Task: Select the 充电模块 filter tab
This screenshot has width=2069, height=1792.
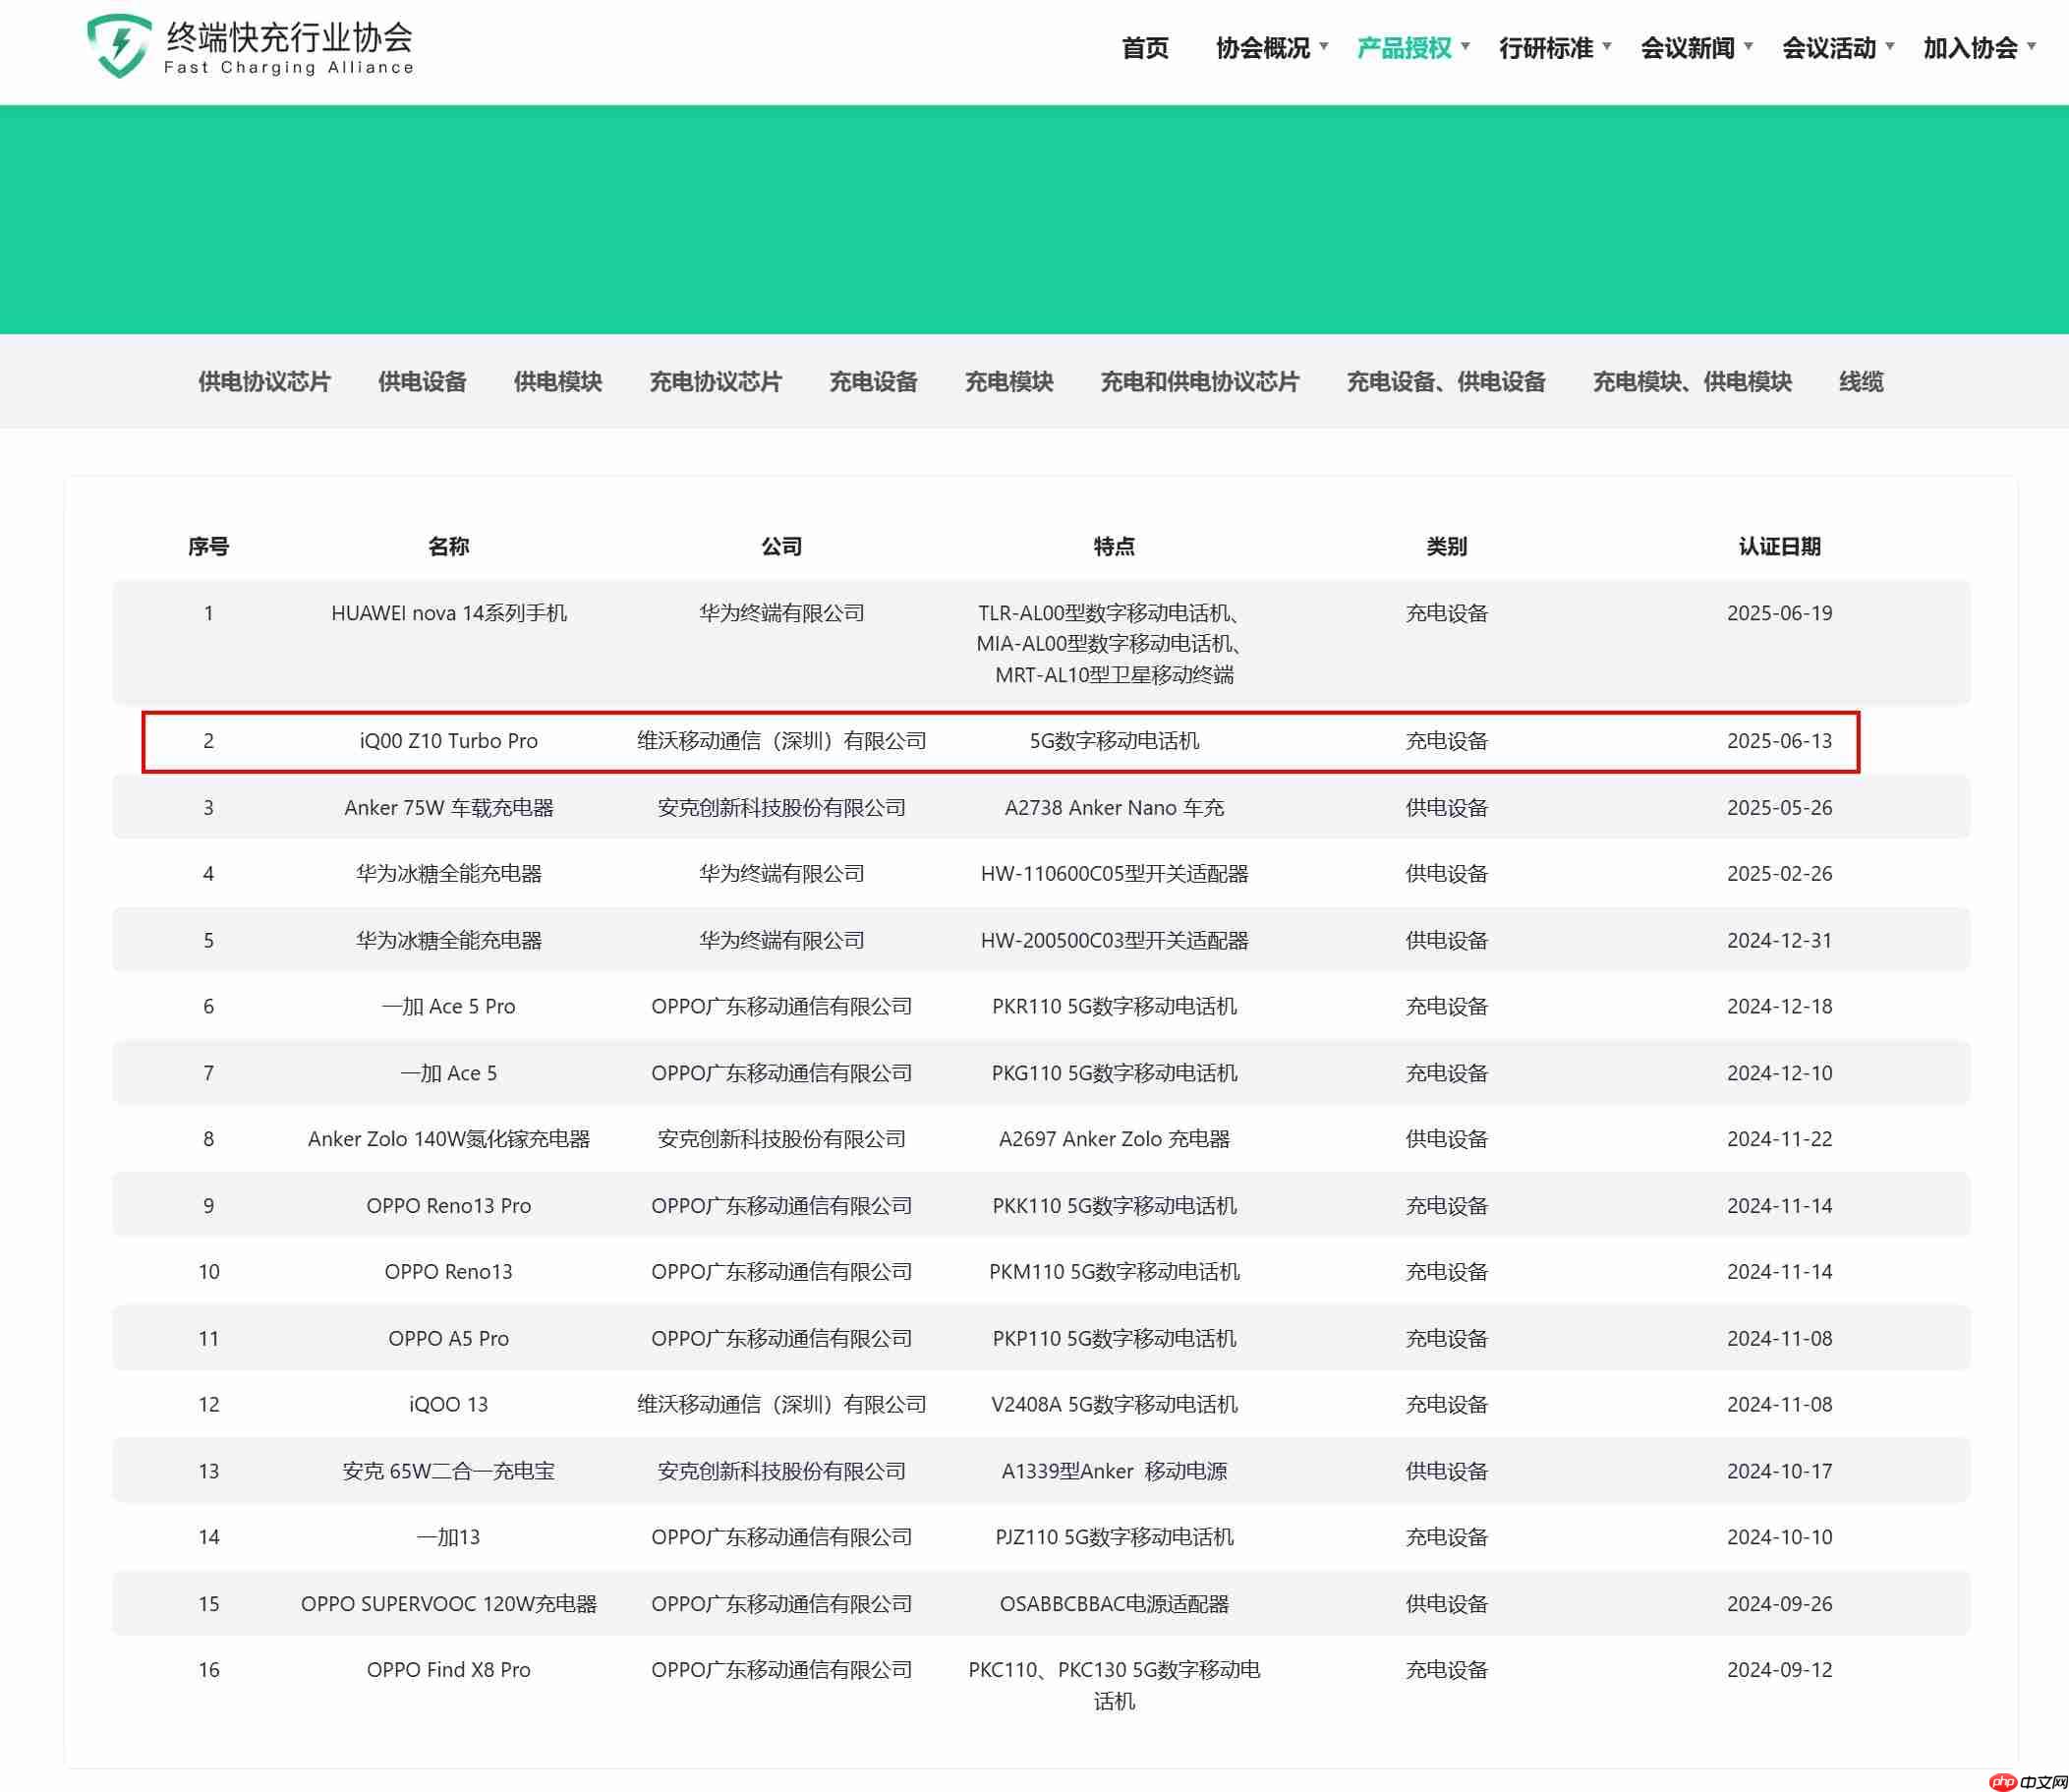Action: (x=1008, y=381)
